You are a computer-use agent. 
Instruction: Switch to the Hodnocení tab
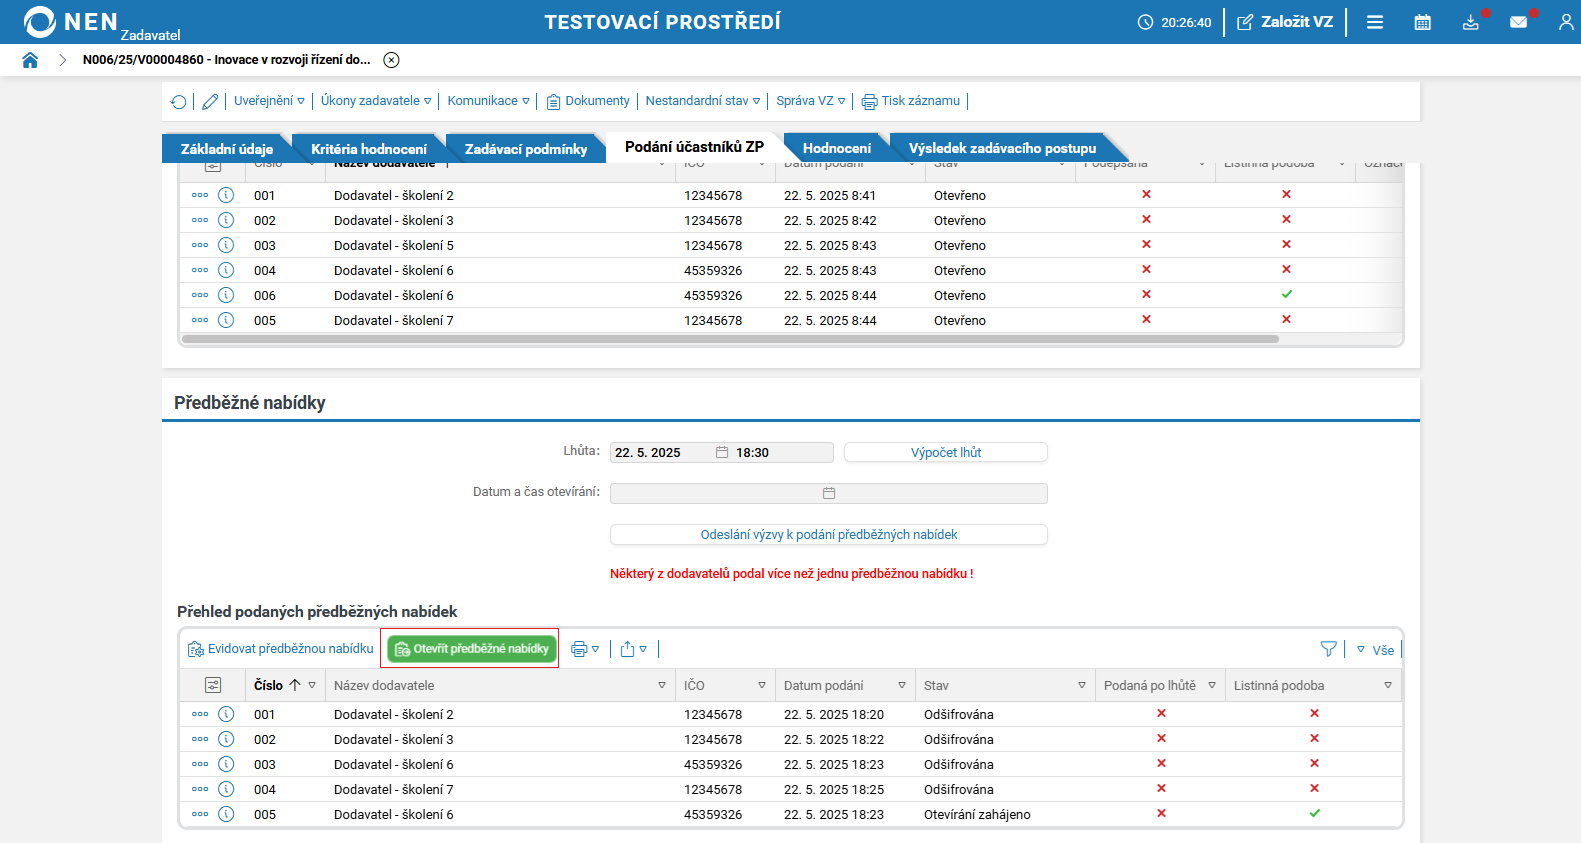836,148
